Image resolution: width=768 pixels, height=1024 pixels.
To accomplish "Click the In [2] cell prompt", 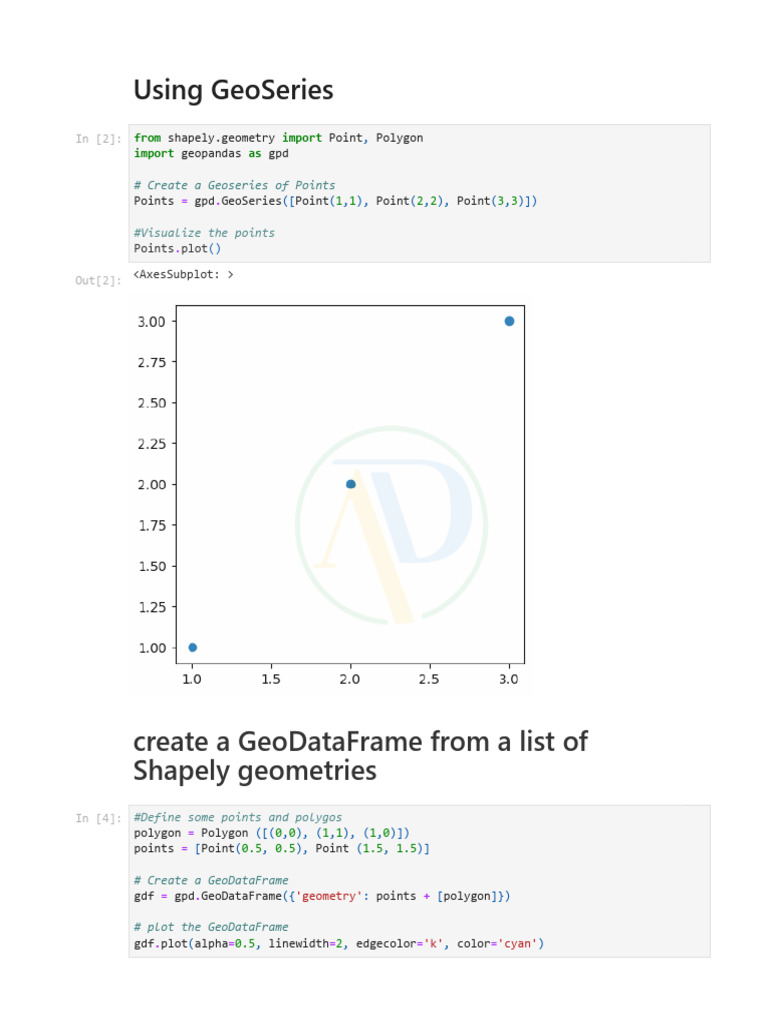I will 98,139.
